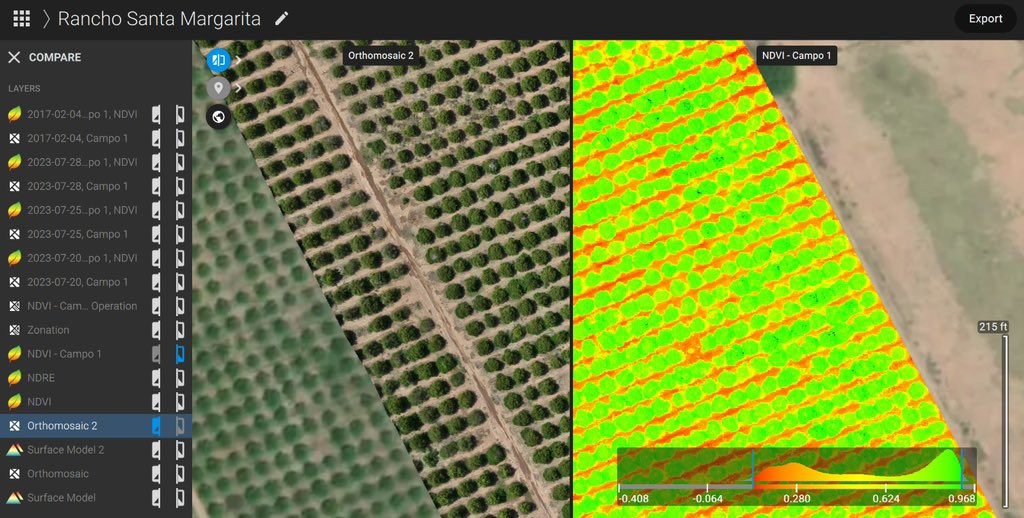This screenshot has height=518, width=1024.
Task: Select the Orthomosaic 2 layer row
Action: click(96, 426)
